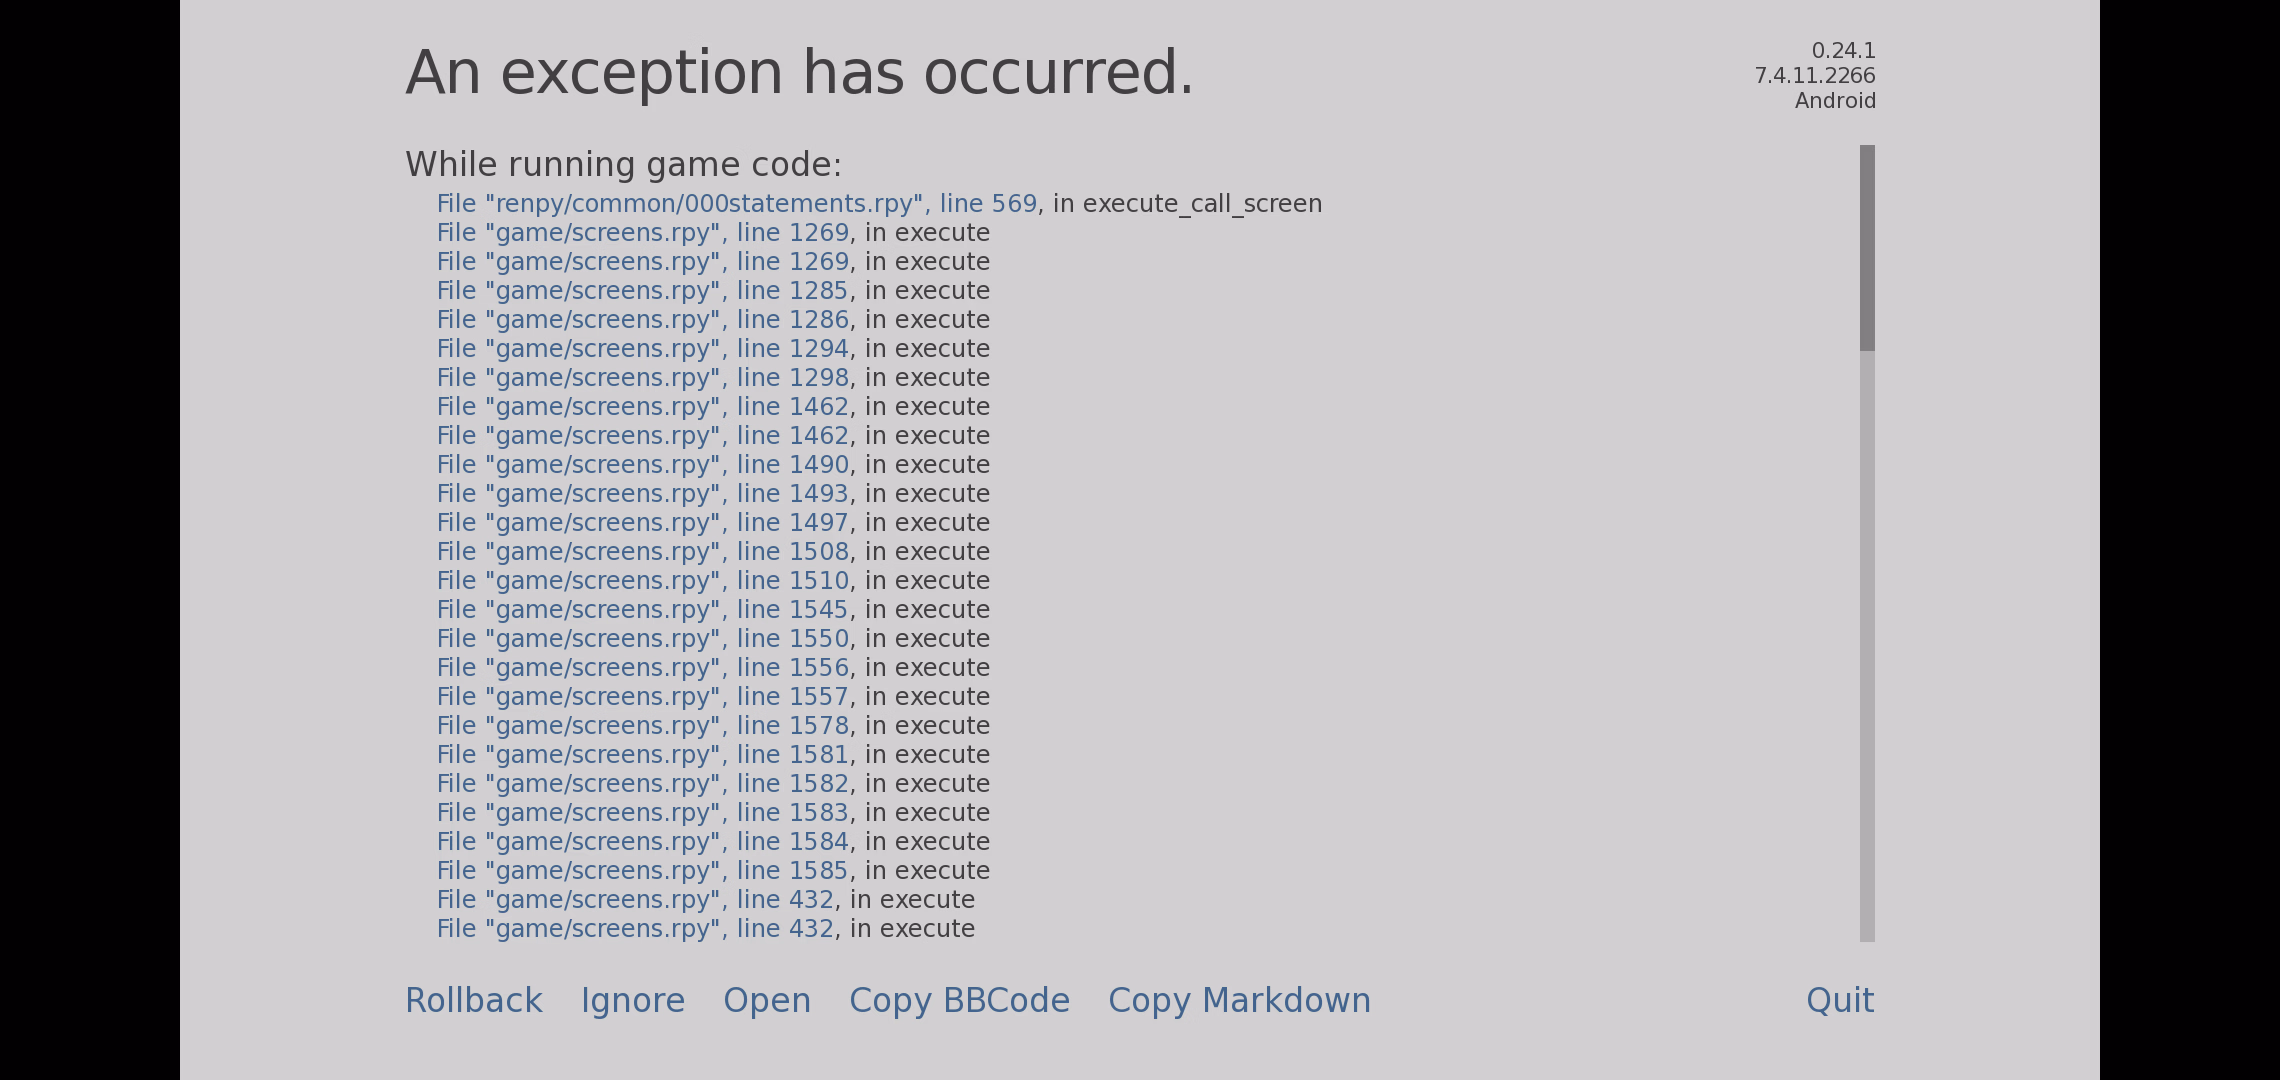Open screens.rpy line 1578 link
The image size is (2280, 1080).
pos(643,726)
